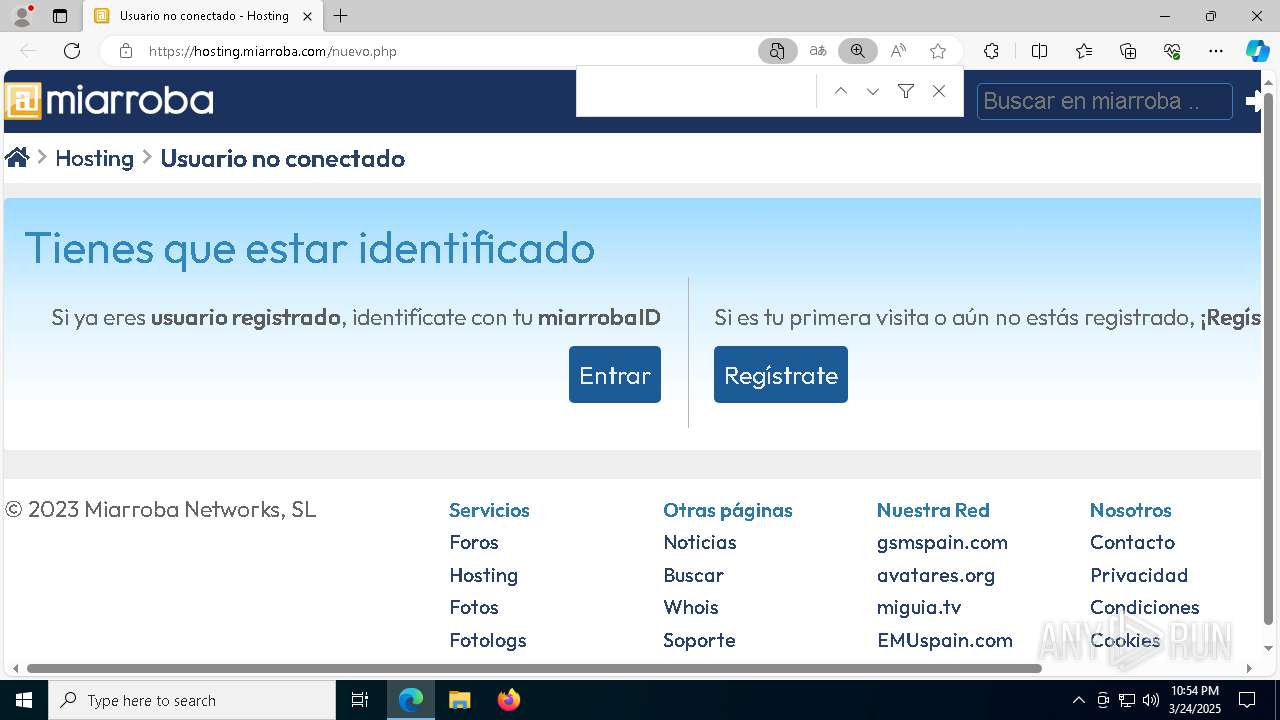Open the Foros link
The image size is (1280, 720).
(x=474, y=542)
